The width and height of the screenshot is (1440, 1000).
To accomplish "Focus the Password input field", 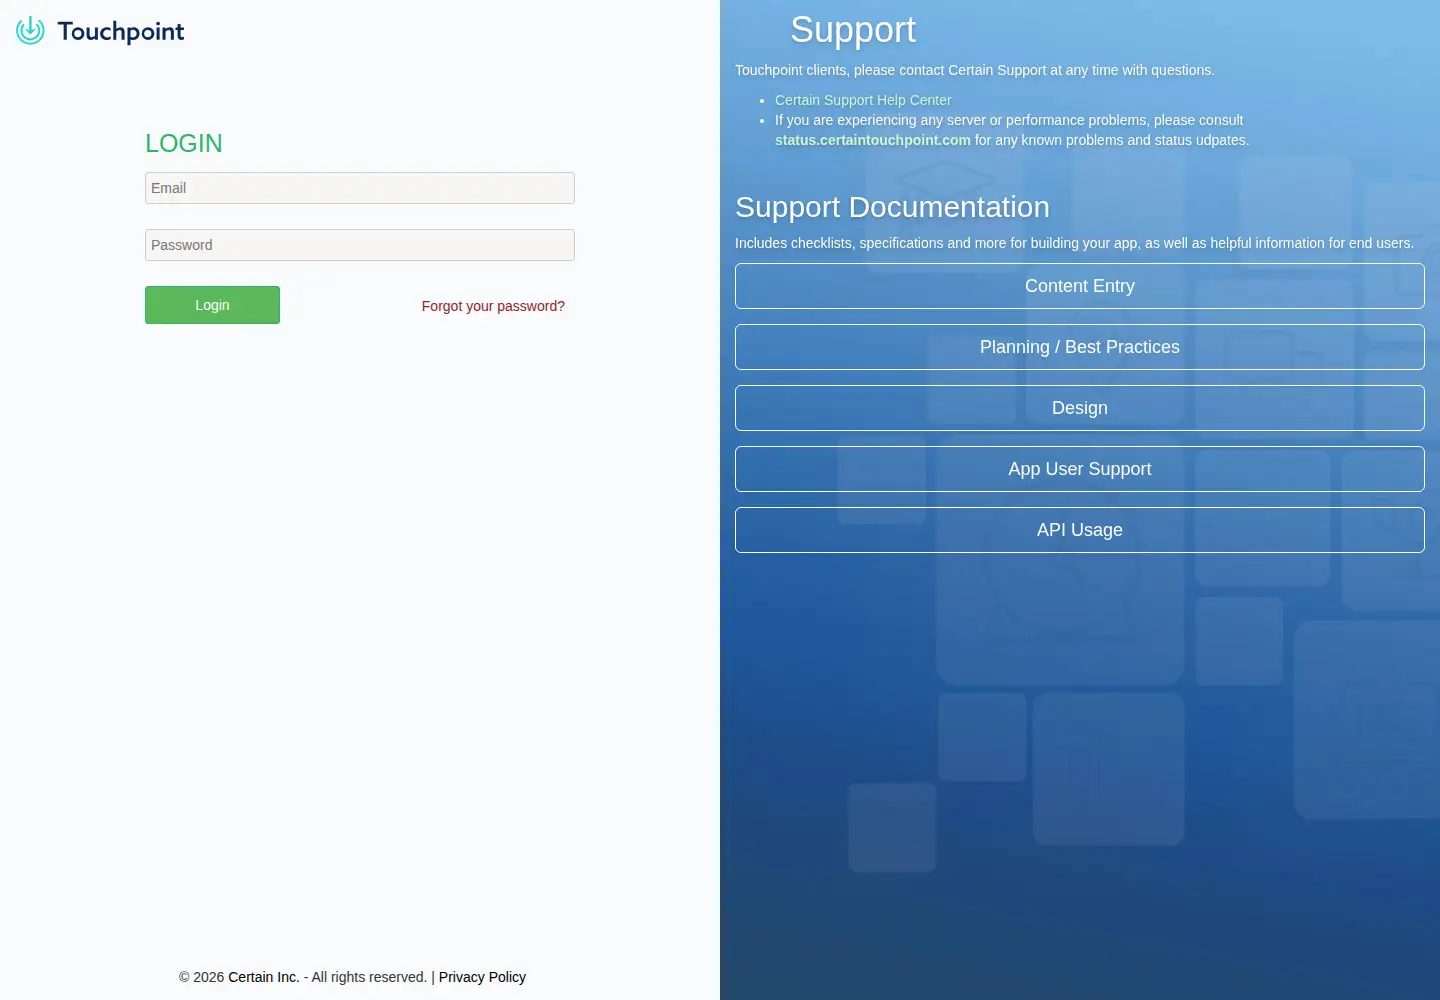I will pyautogui.click(x=360, y=245).
